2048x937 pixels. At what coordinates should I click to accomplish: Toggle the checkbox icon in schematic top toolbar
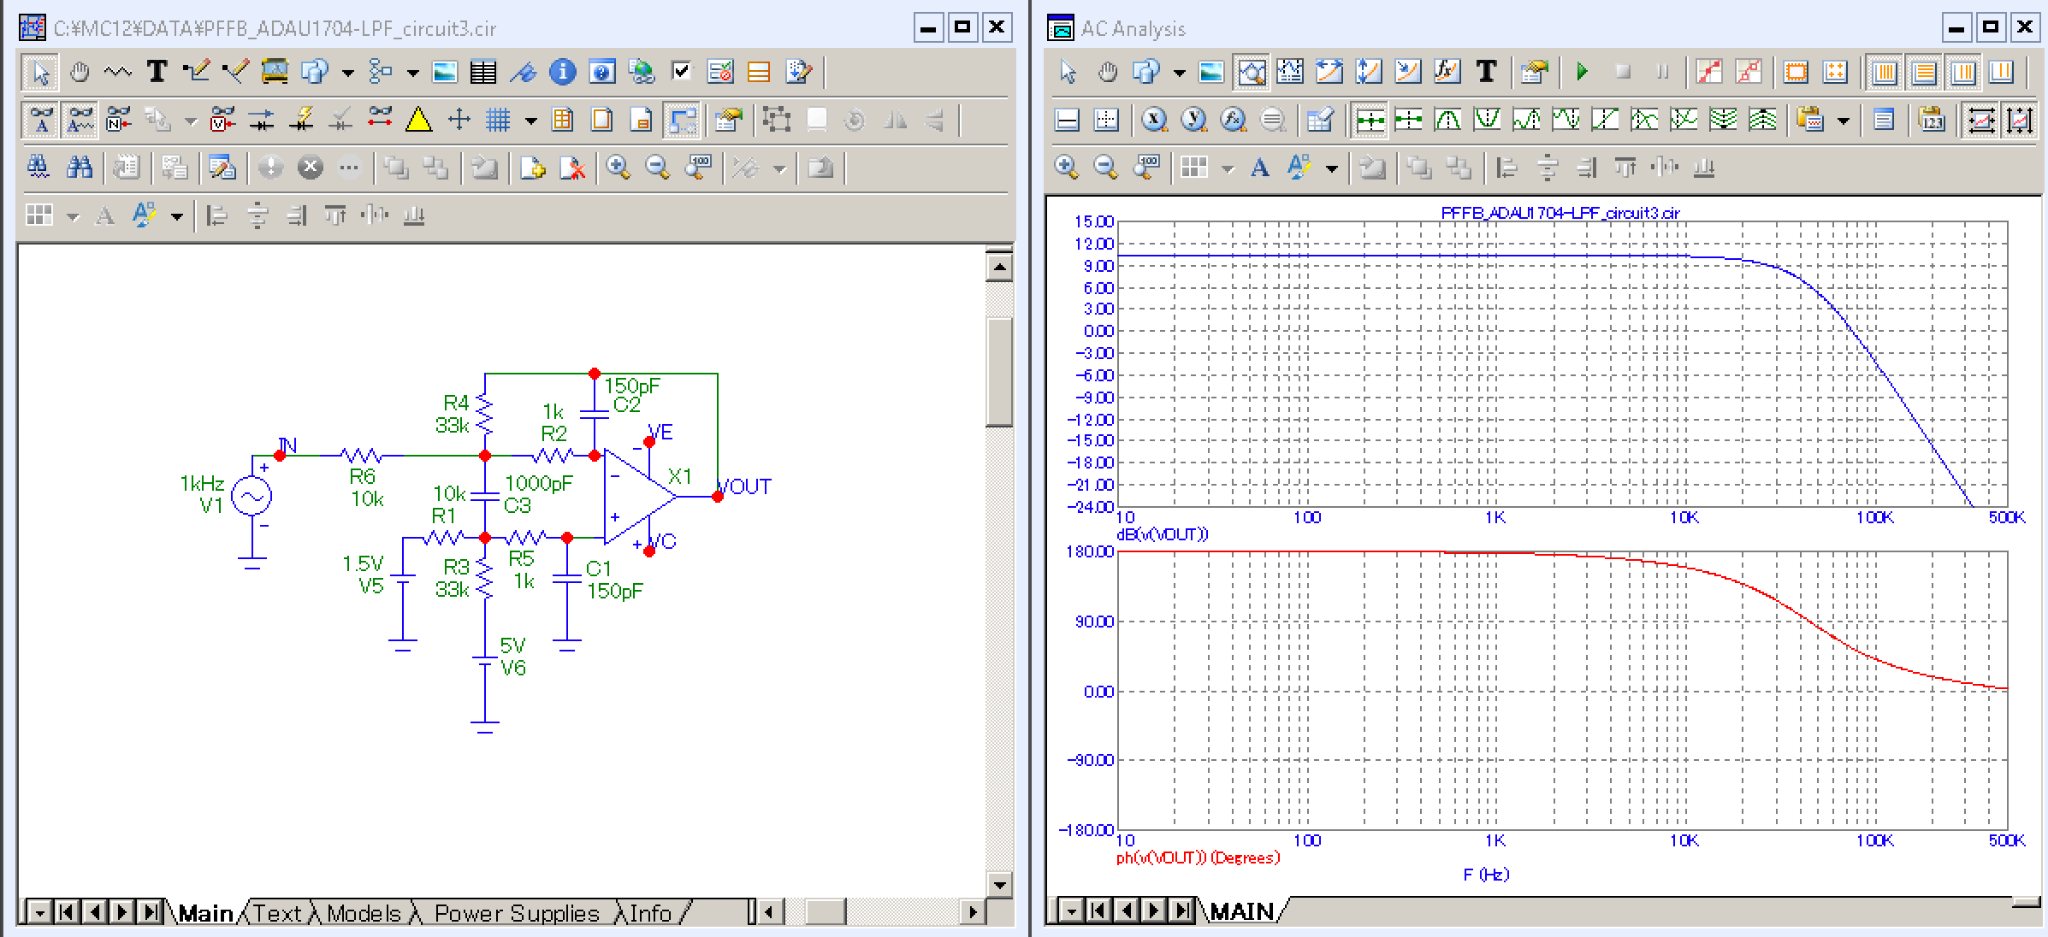click(x=681, y=72)
